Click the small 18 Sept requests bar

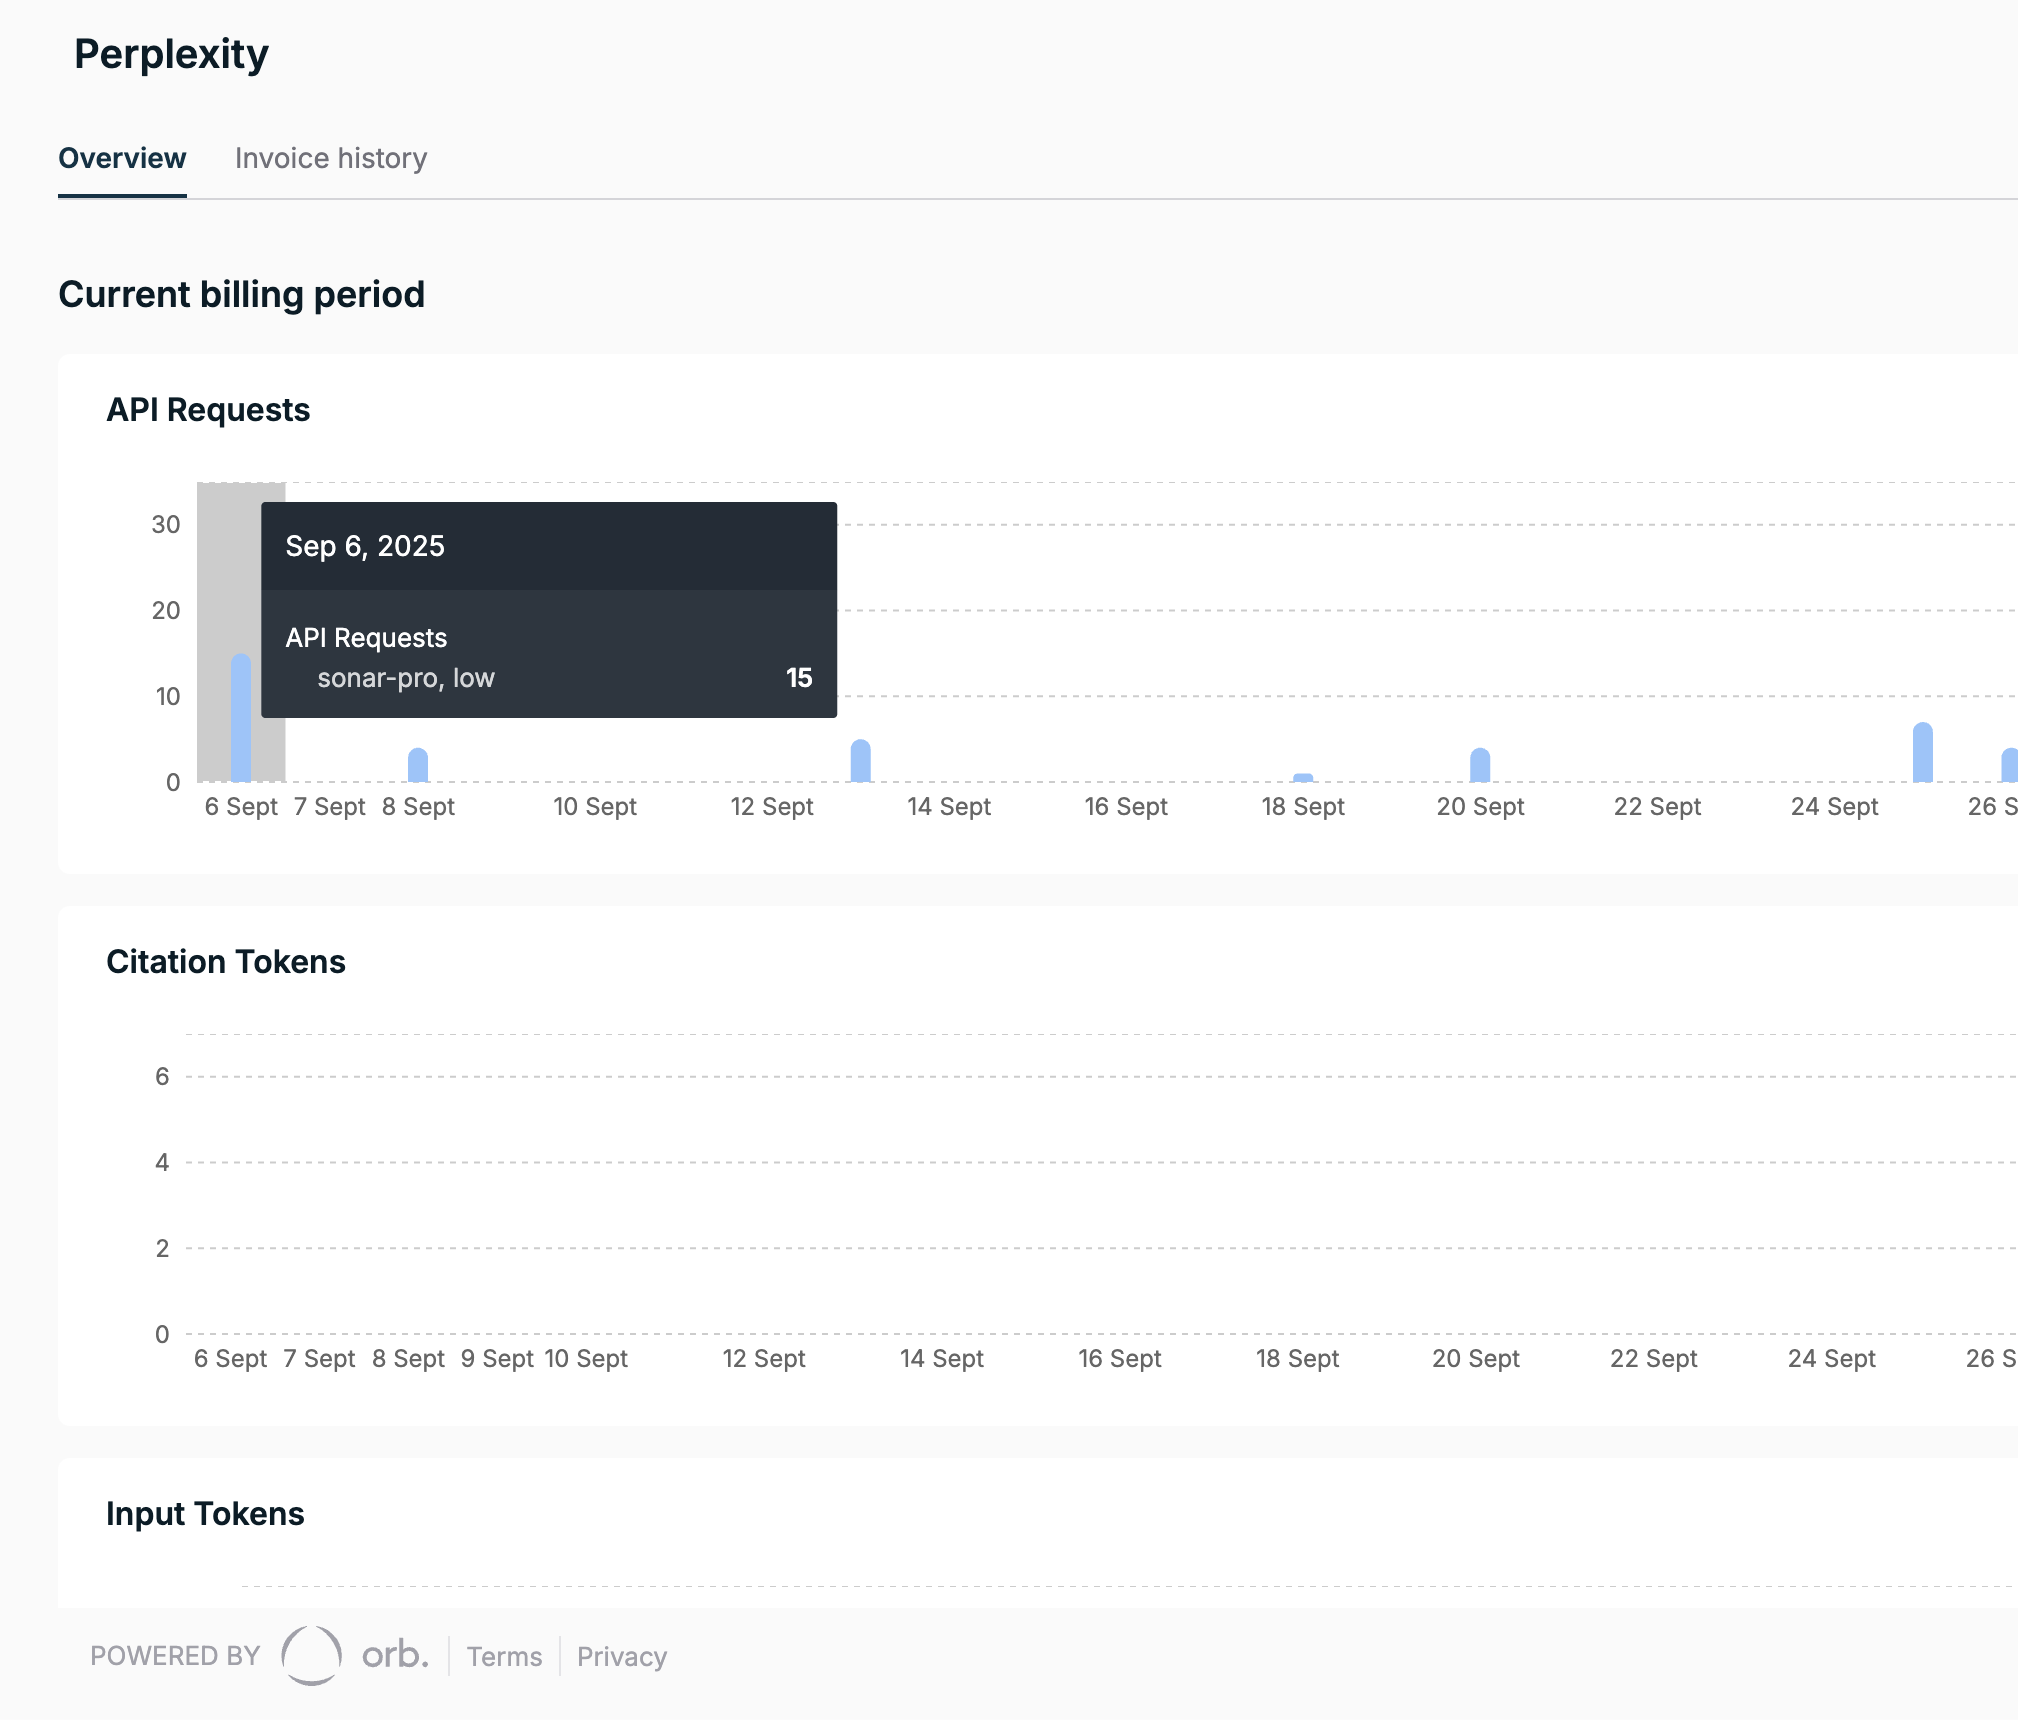[x=1303, y=777]
